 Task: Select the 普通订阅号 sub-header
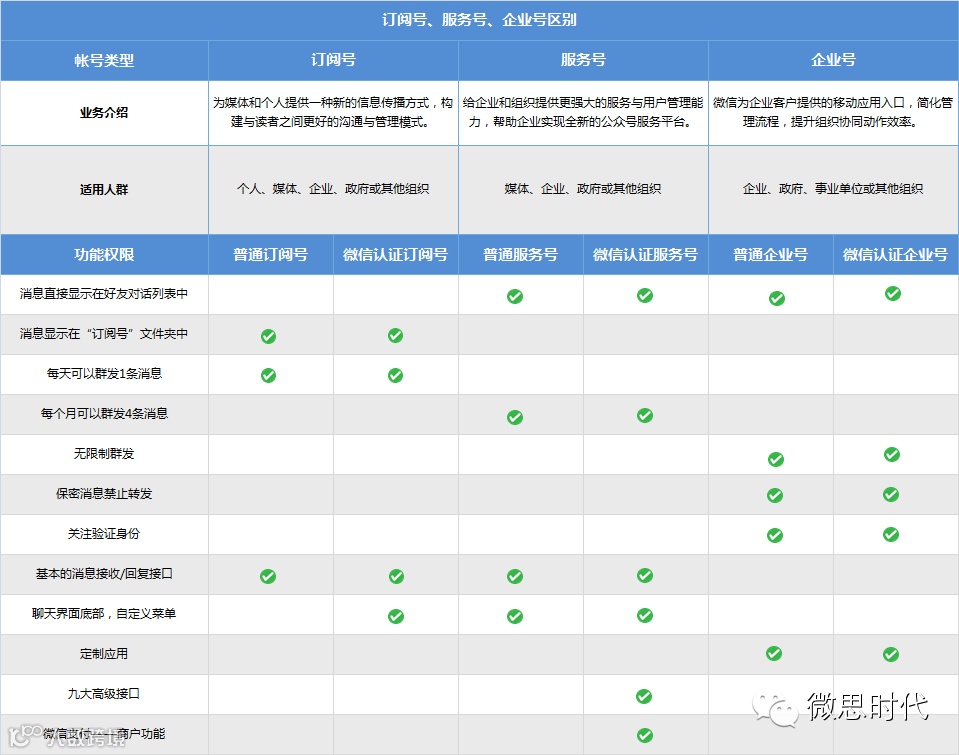click(x=270, y=255)
